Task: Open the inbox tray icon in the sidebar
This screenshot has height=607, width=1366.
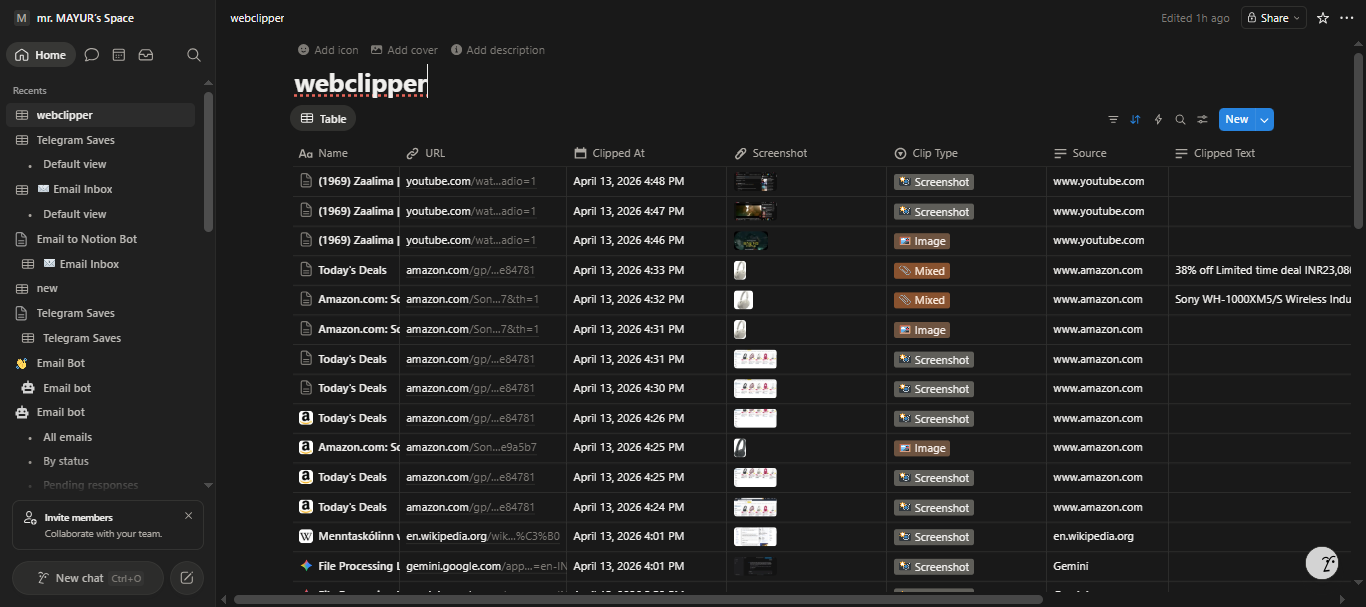Action: (146, 55)
